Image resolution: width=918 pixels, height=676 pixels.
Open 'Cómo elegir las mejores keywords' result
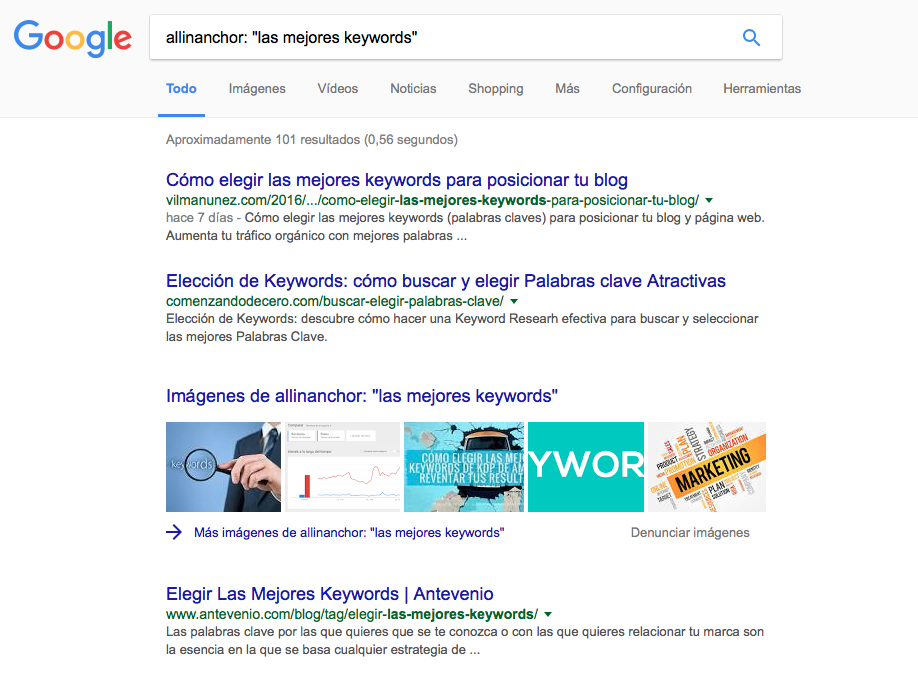tap(397, 180)
